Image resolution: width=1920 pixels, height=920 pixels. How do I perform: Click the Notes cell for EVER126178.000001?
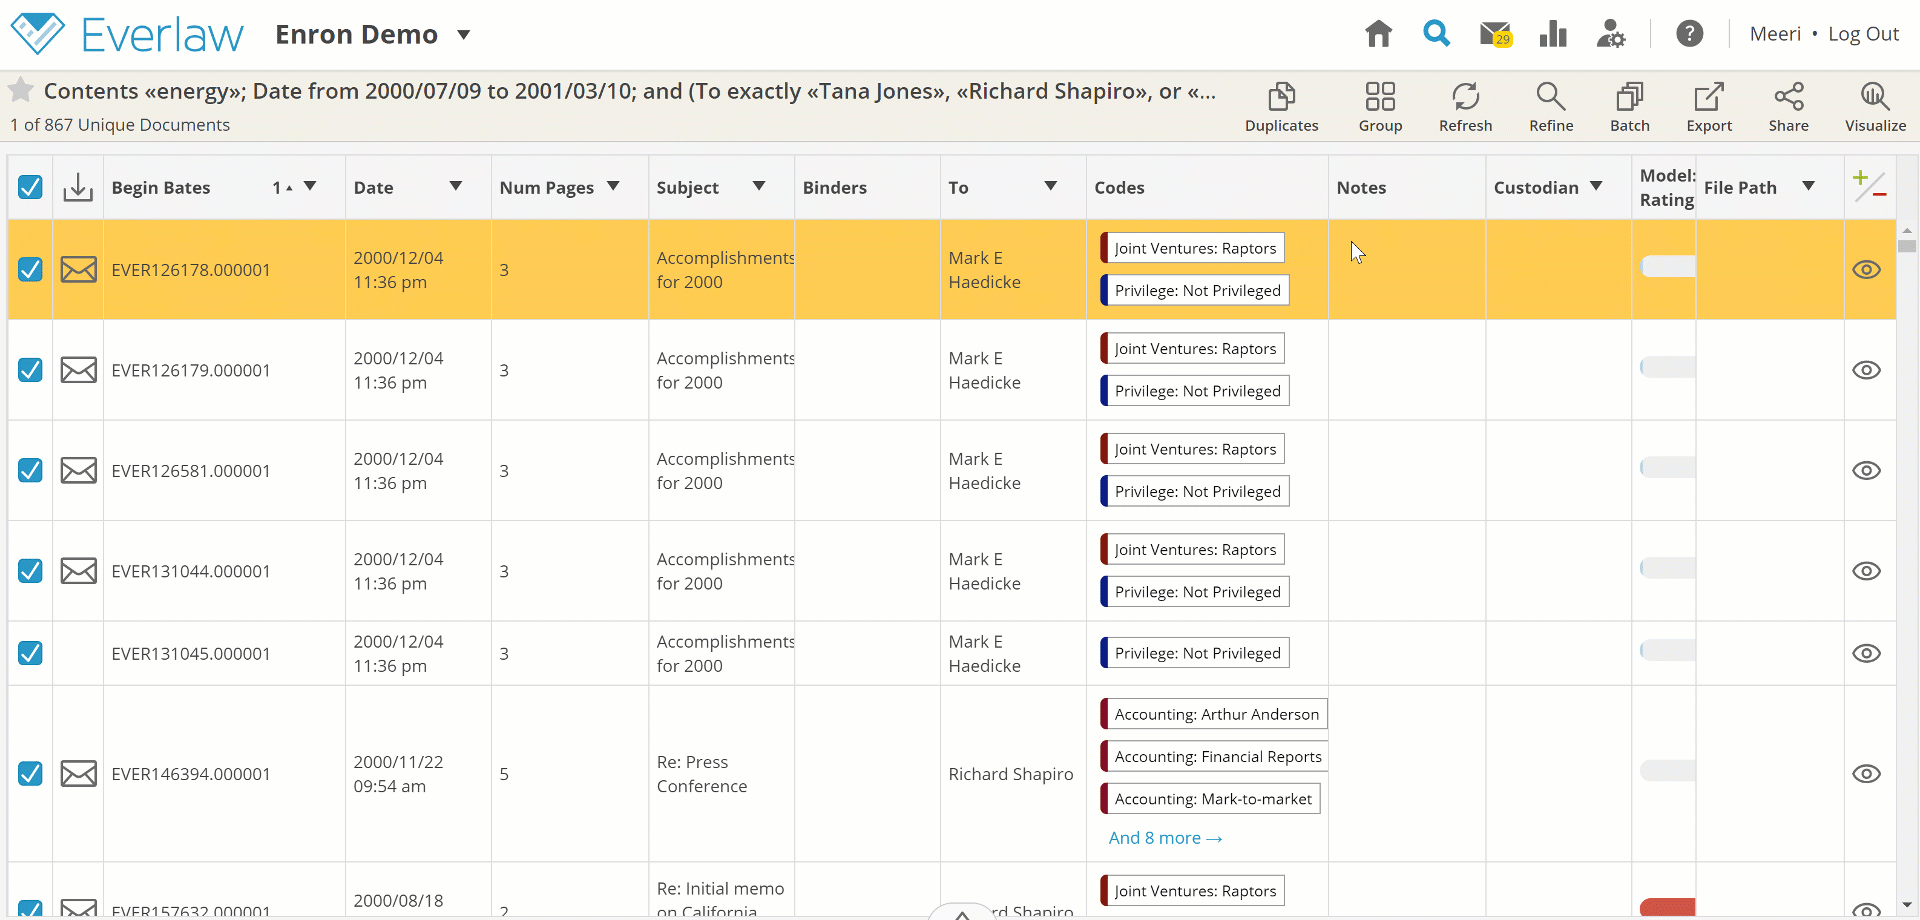(1406, 270)
